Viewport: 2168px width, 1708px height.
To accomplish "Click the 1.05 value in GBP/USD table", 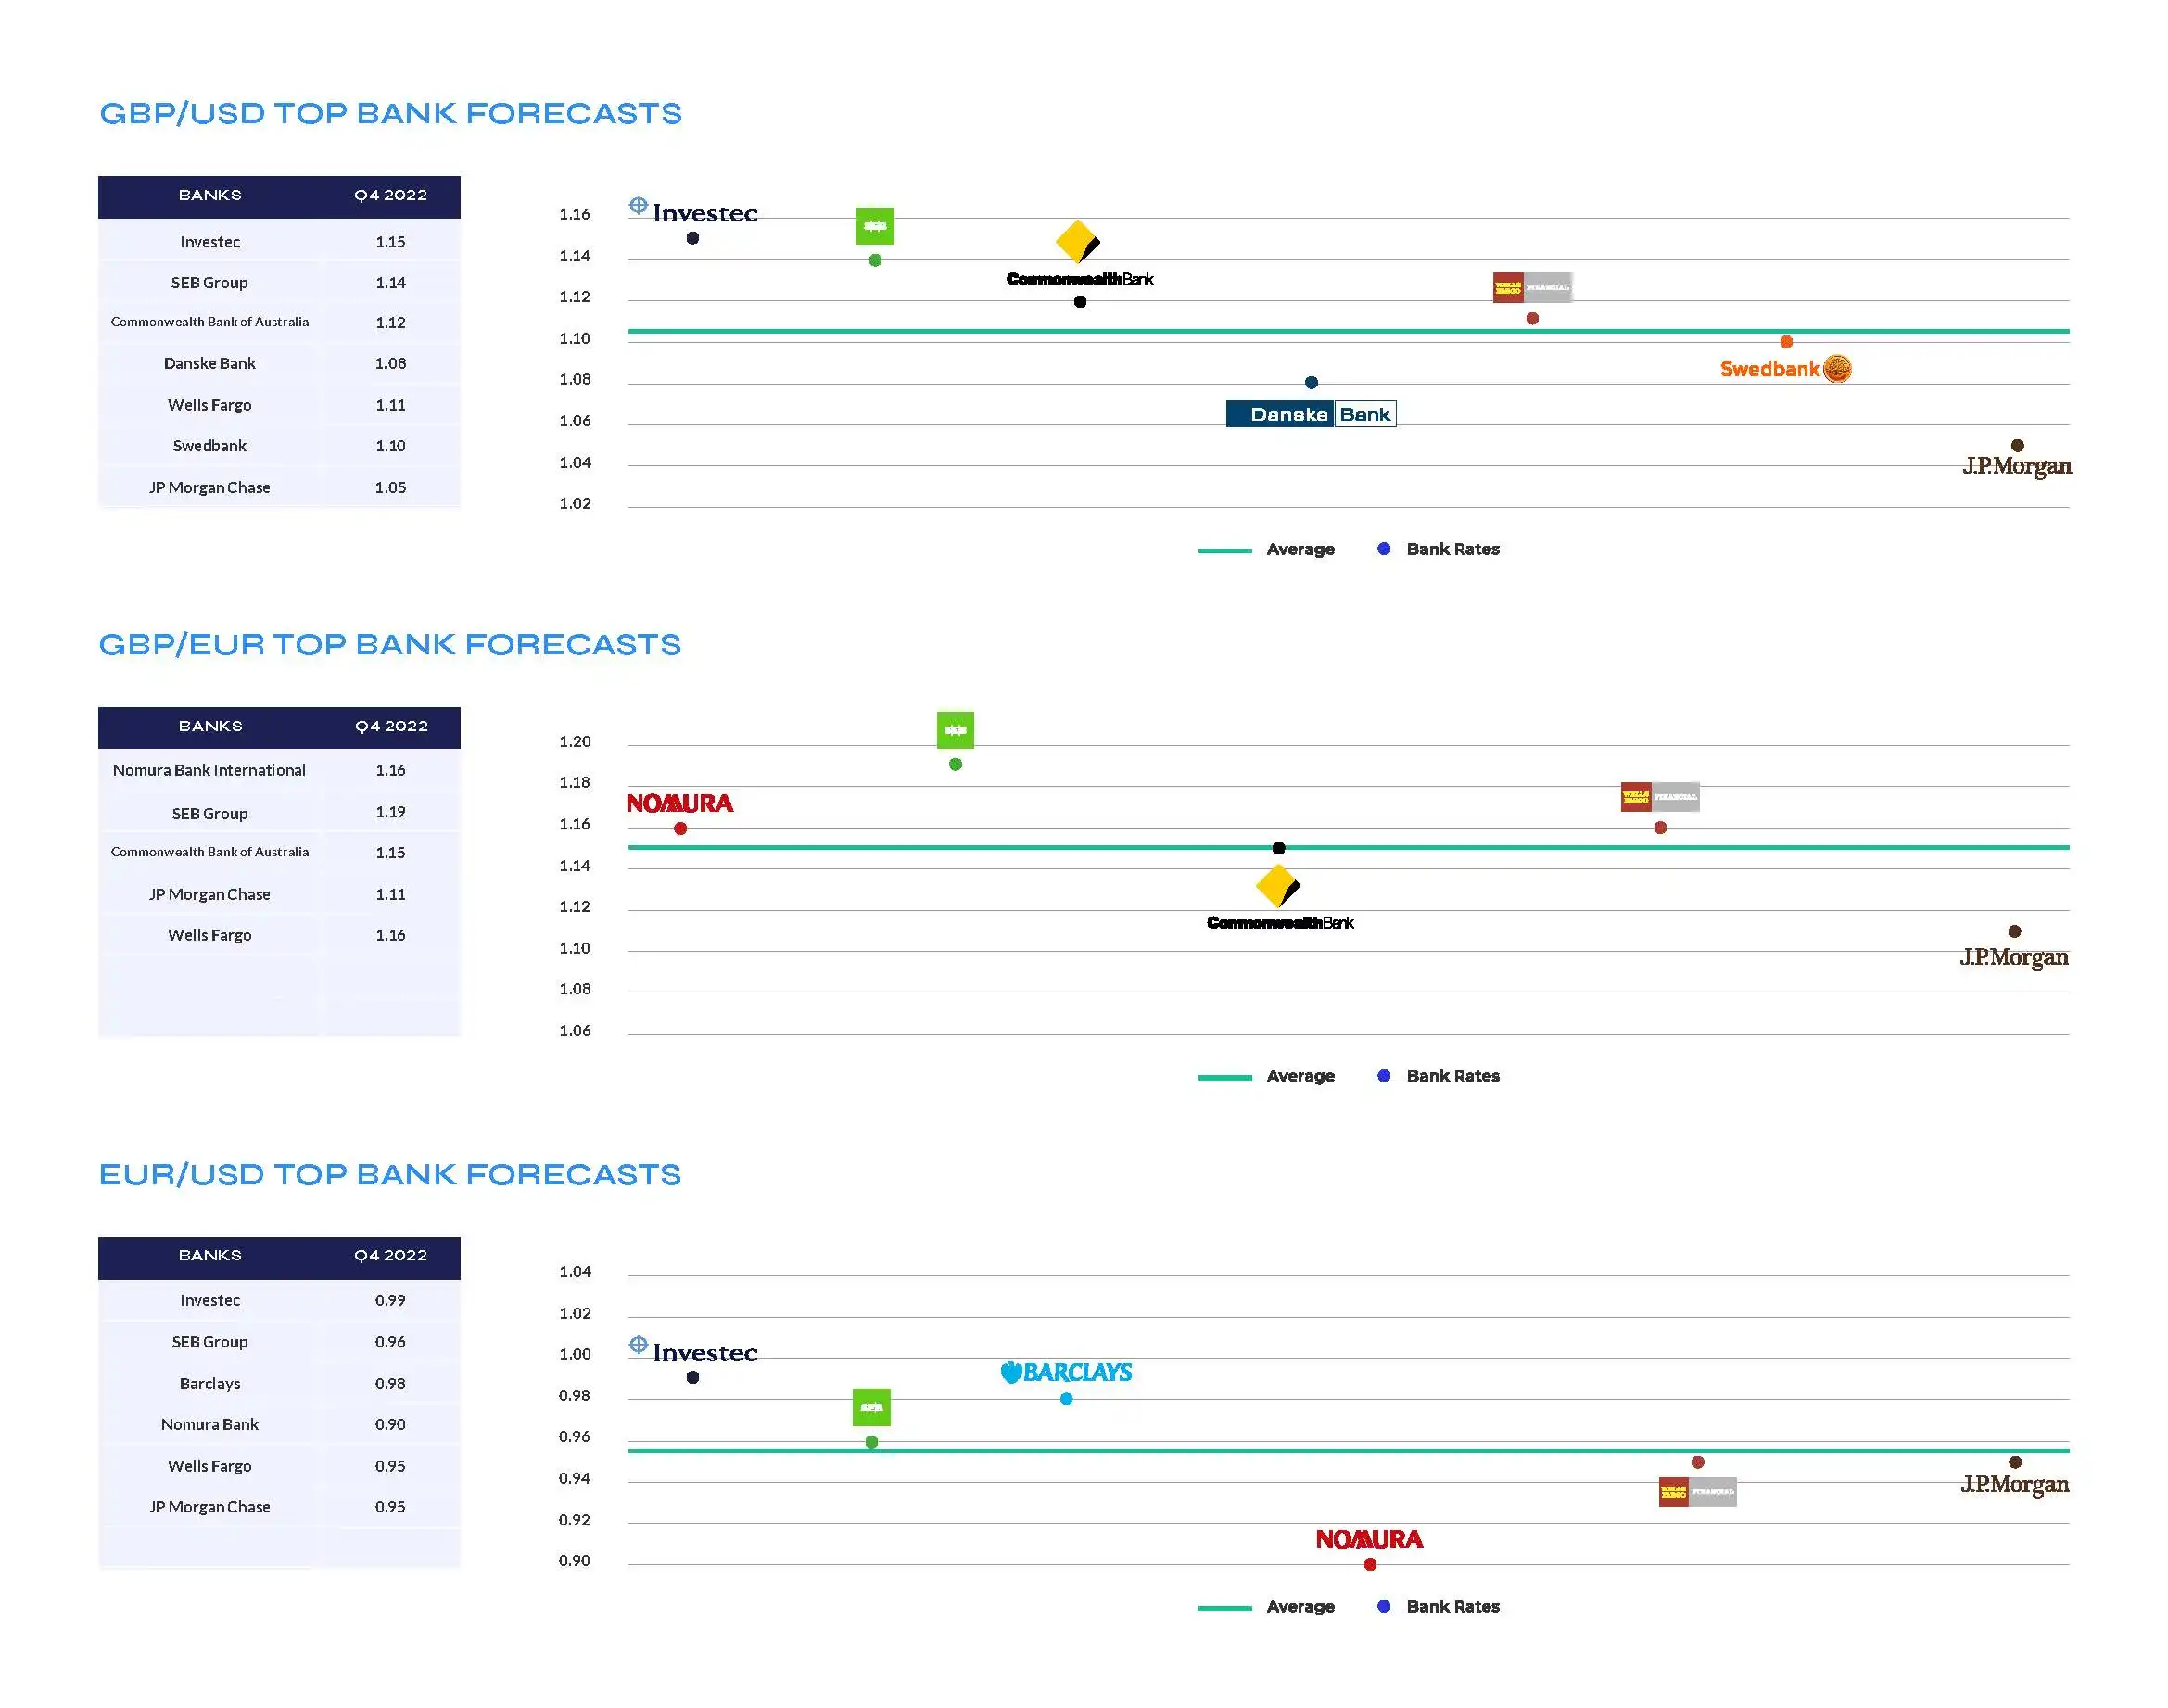I will click(x=391, y=488).
